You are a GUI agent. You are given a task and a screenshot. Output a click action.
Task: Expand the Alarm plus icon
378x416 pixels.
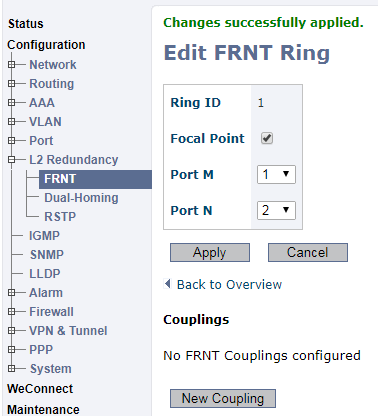click(12, 293)
